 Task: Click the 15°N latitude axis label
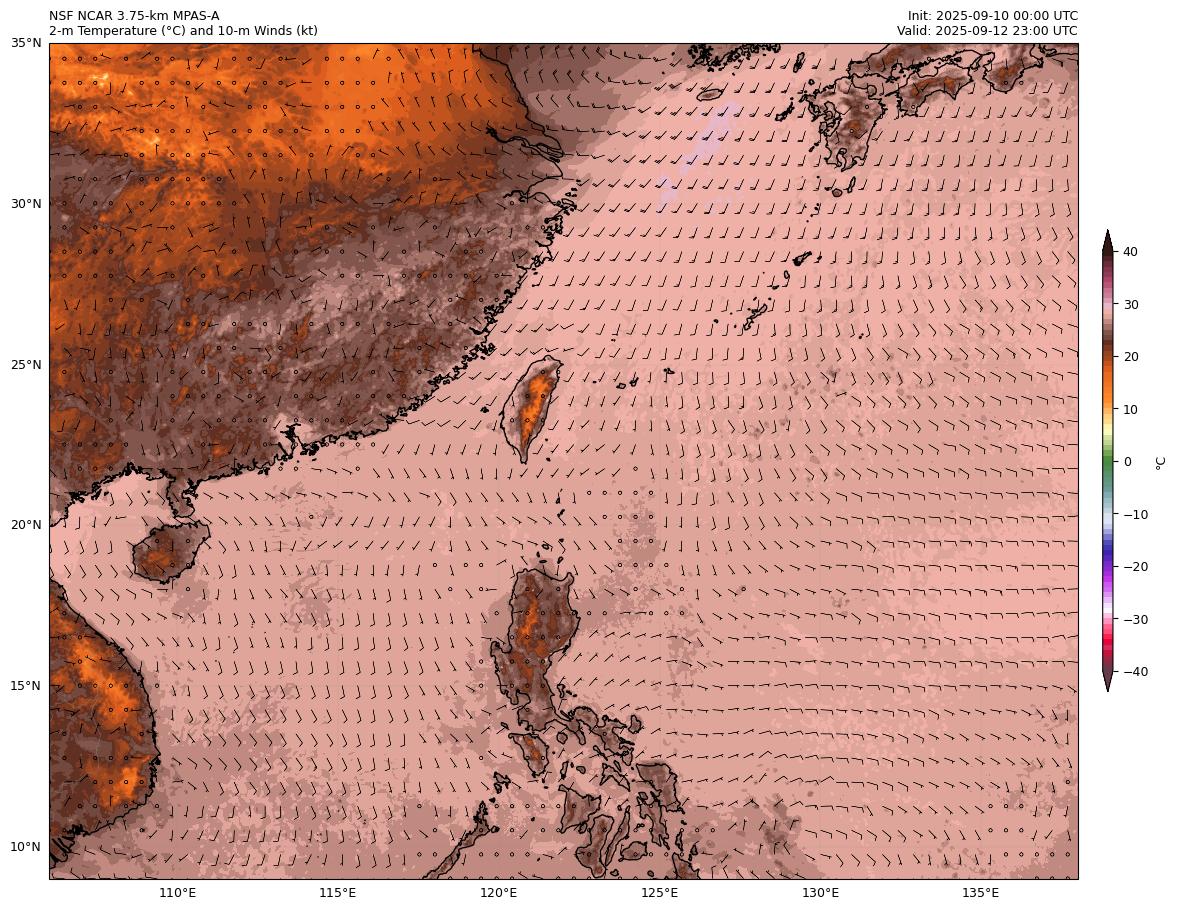point(26,686)
